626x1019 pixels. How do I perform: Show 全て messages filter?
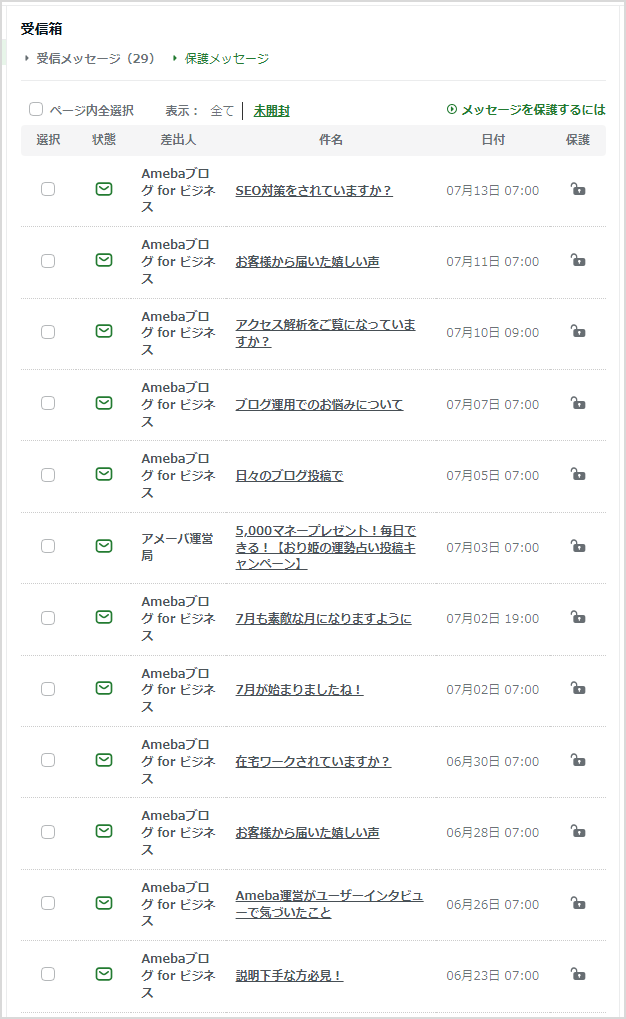click(222, 110)
